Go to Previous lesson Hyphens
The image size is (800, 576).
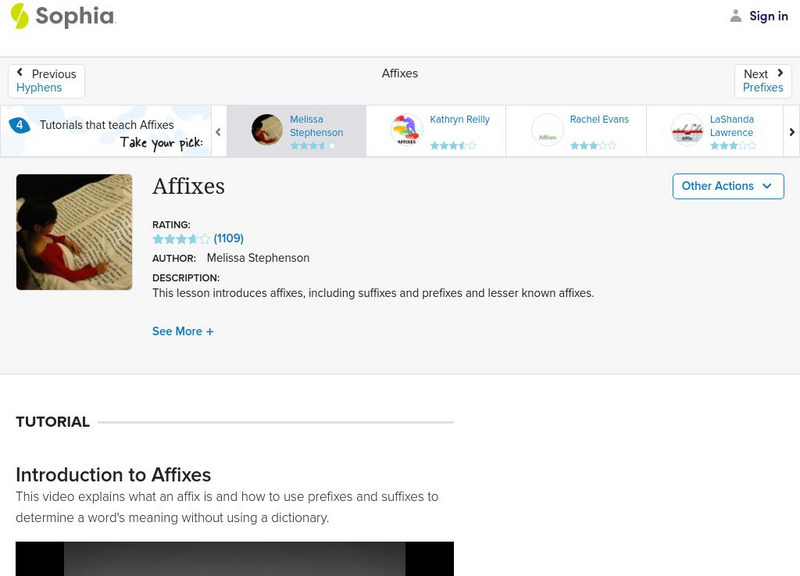(46, 81)
